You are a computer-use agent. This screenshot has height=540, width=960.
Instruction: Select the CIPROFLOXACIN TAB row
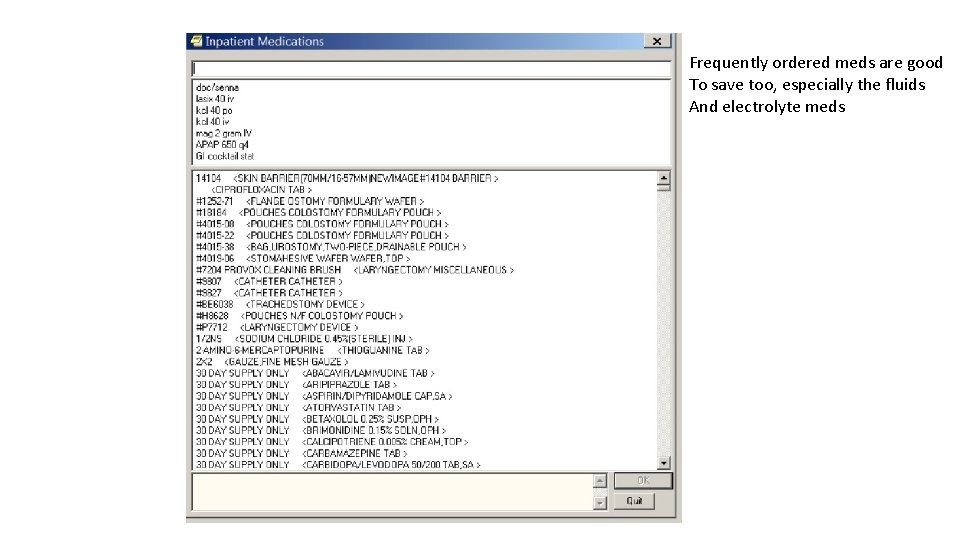261,190
